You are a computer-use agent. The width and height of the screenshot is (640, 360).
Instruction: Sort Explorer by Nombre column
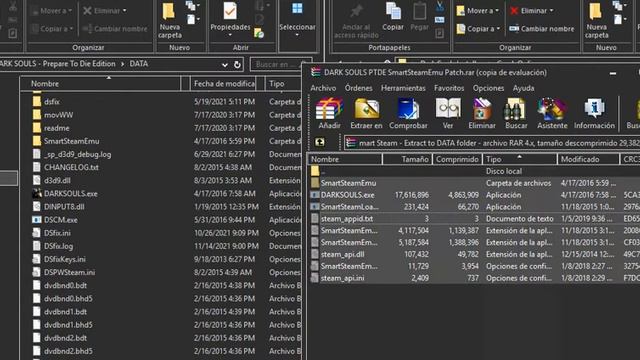point(100,84)
